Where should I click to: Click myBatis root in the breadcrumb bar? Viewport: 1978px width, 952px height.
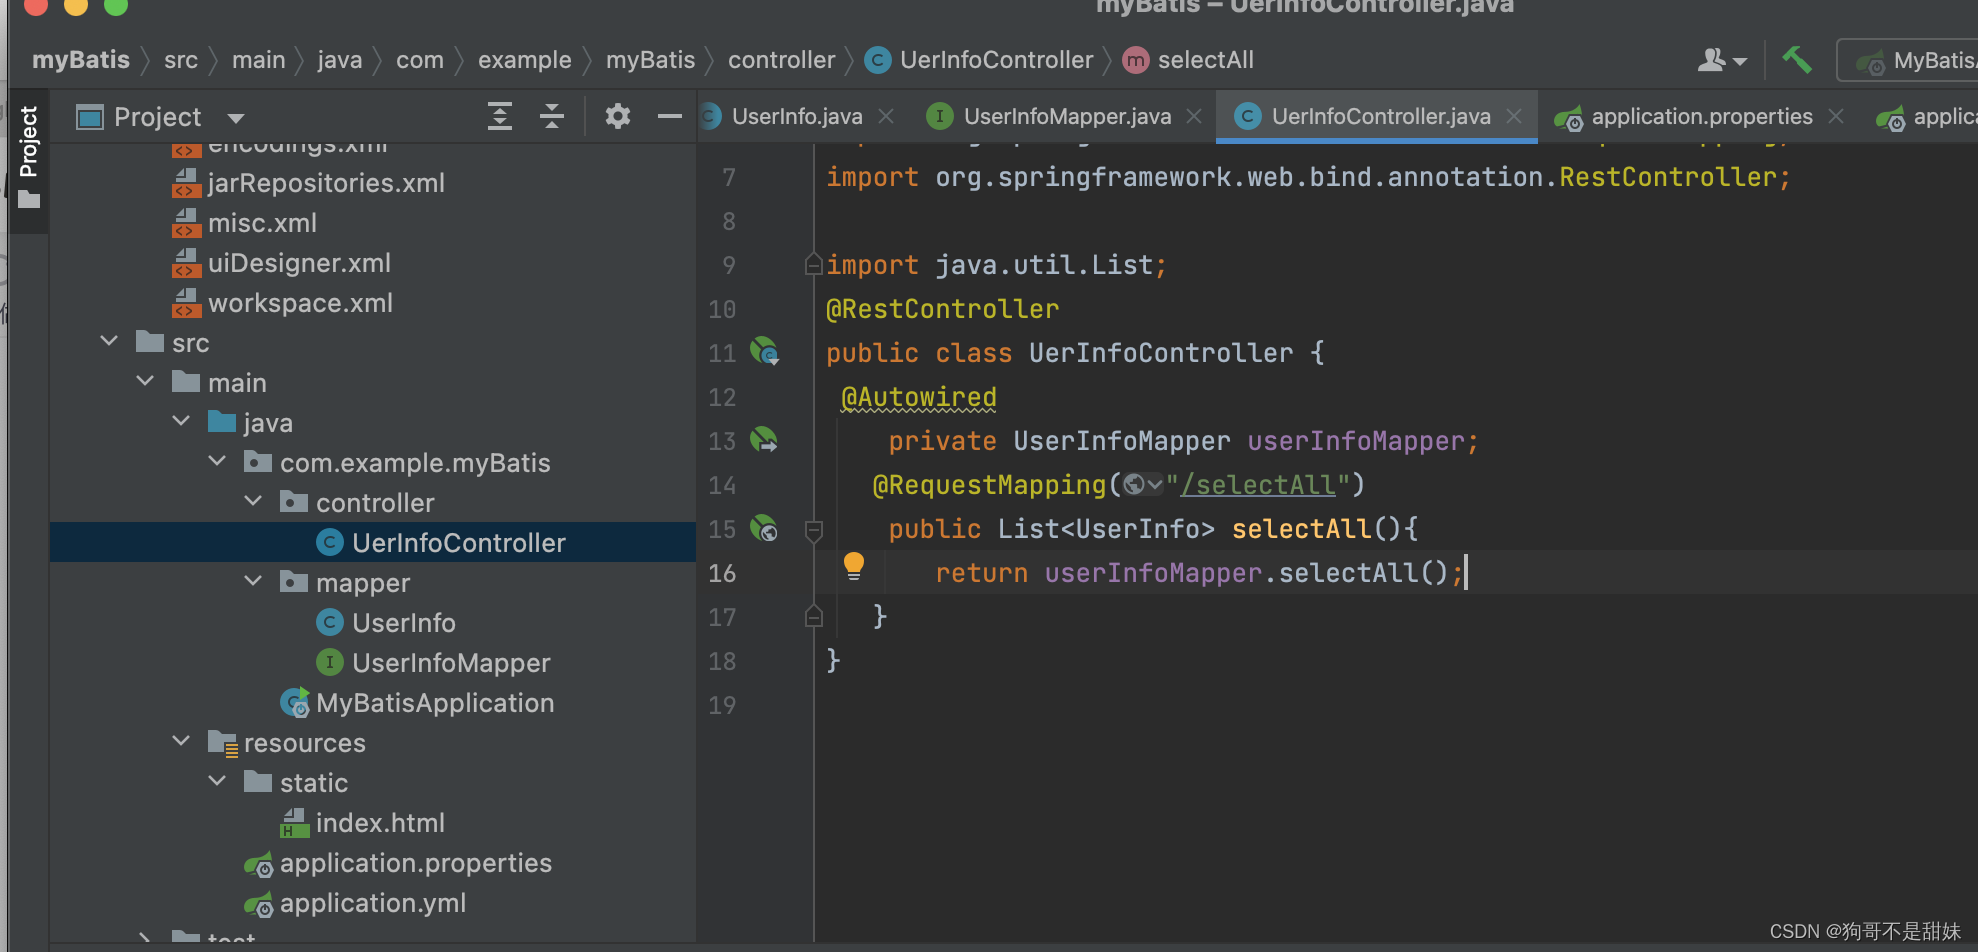coord(81,60)
